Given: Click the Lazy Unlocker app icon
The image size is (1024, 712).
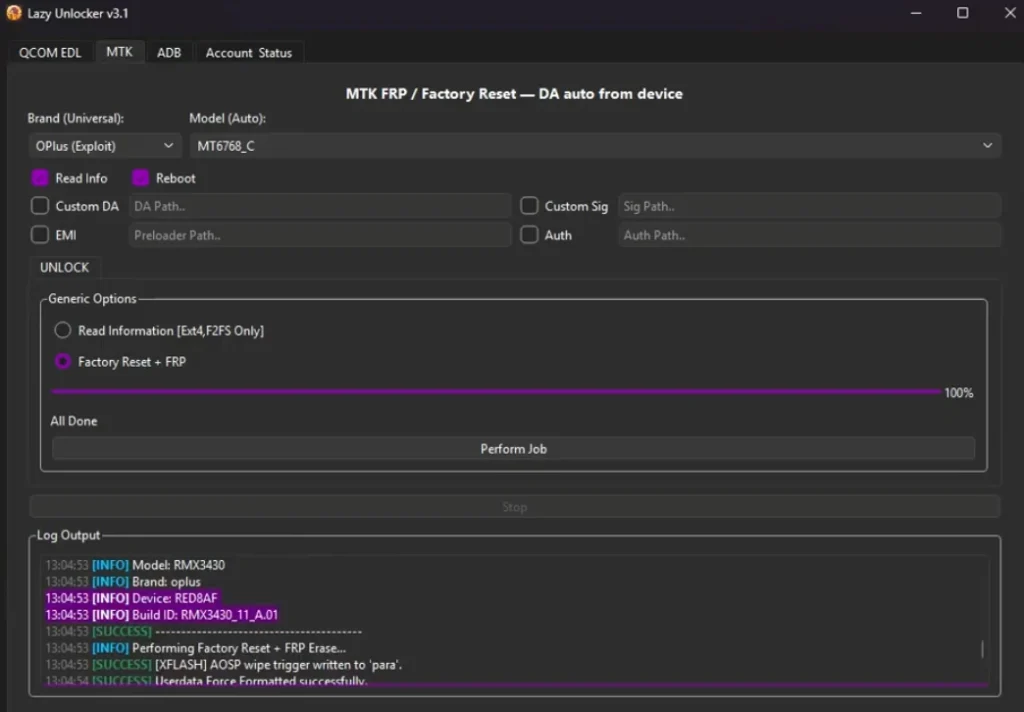Looking at the screenshot, I should tap(14, 13).
